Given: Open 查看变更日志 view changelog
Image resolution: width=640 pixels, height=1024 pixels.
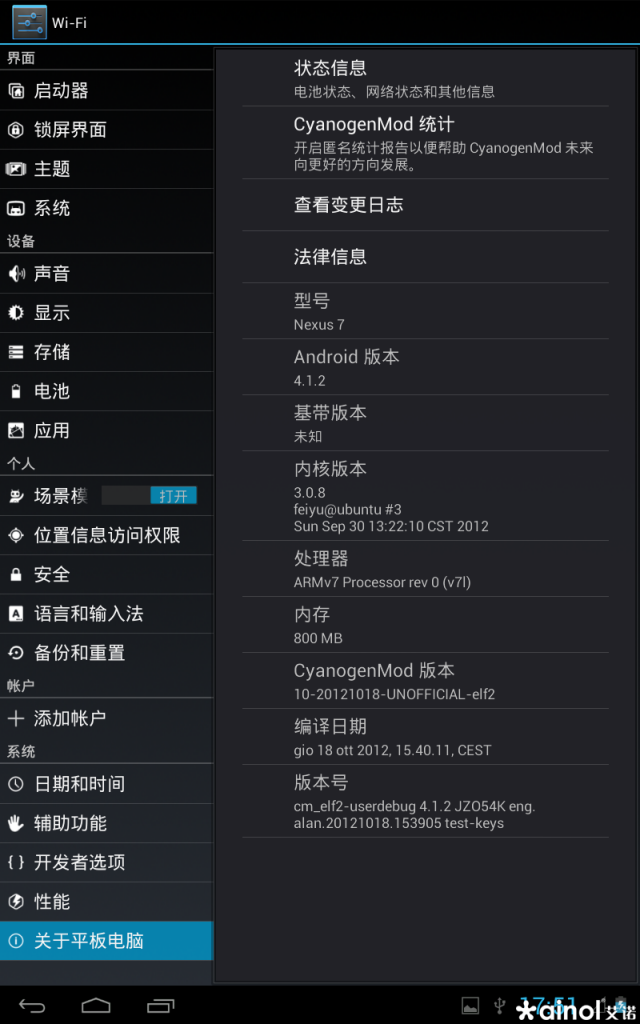Looking at the screenshot, I should point(425,205).
